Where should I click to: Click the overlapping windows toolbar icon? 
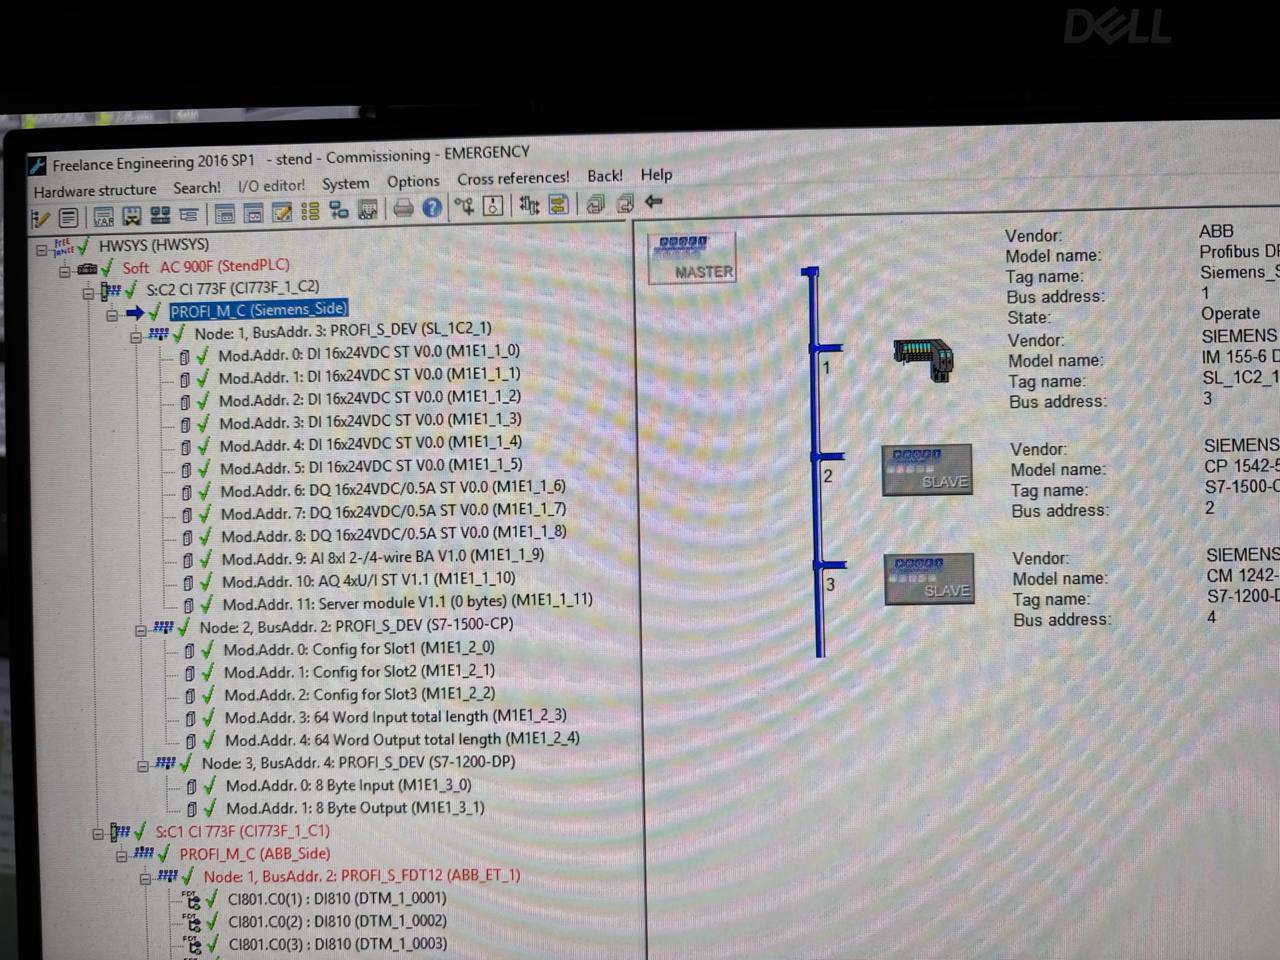596,203
